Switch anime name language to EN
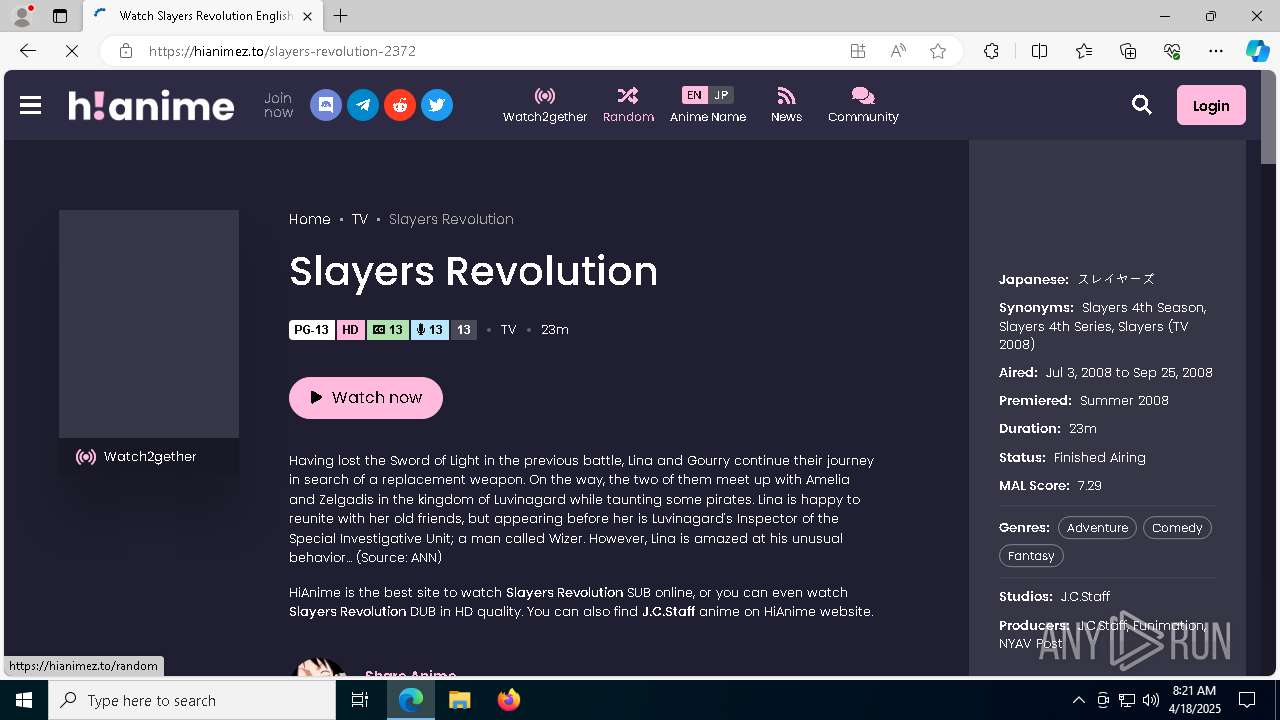1280x720 pixels. (694, 95)
